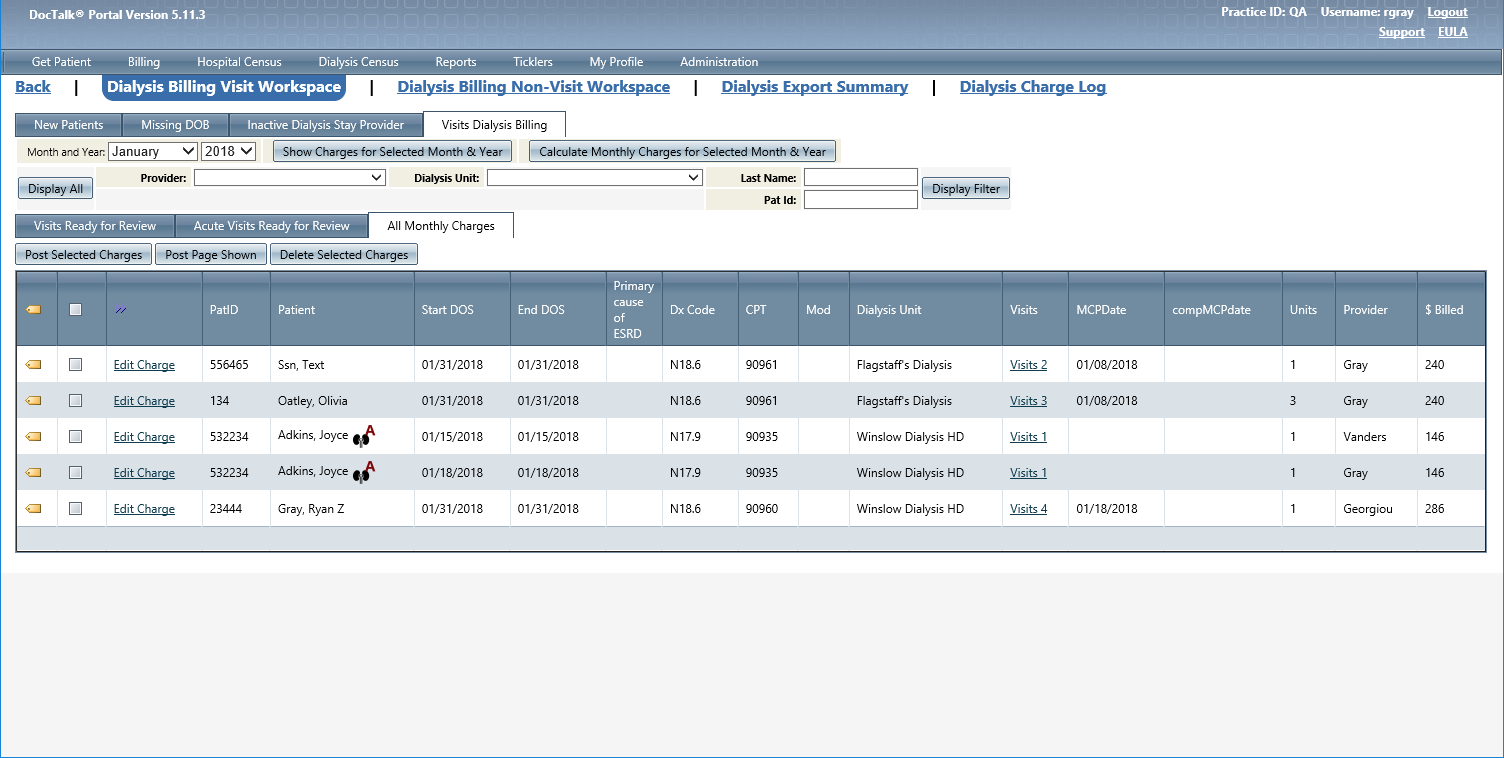
Task: Click acute kidney icon on 01/18/2018 Adkins row
Action: coord(364,473)
